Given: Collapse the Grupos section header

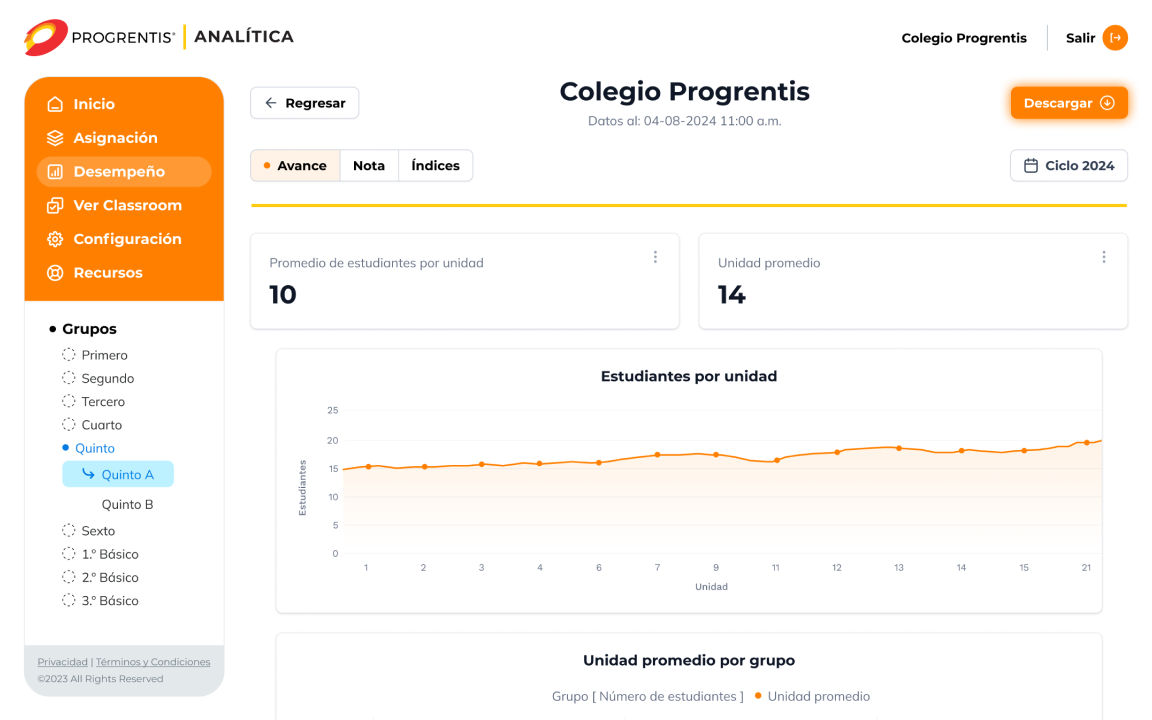Looking at the screenshot, I should click(x=83, y=329).
